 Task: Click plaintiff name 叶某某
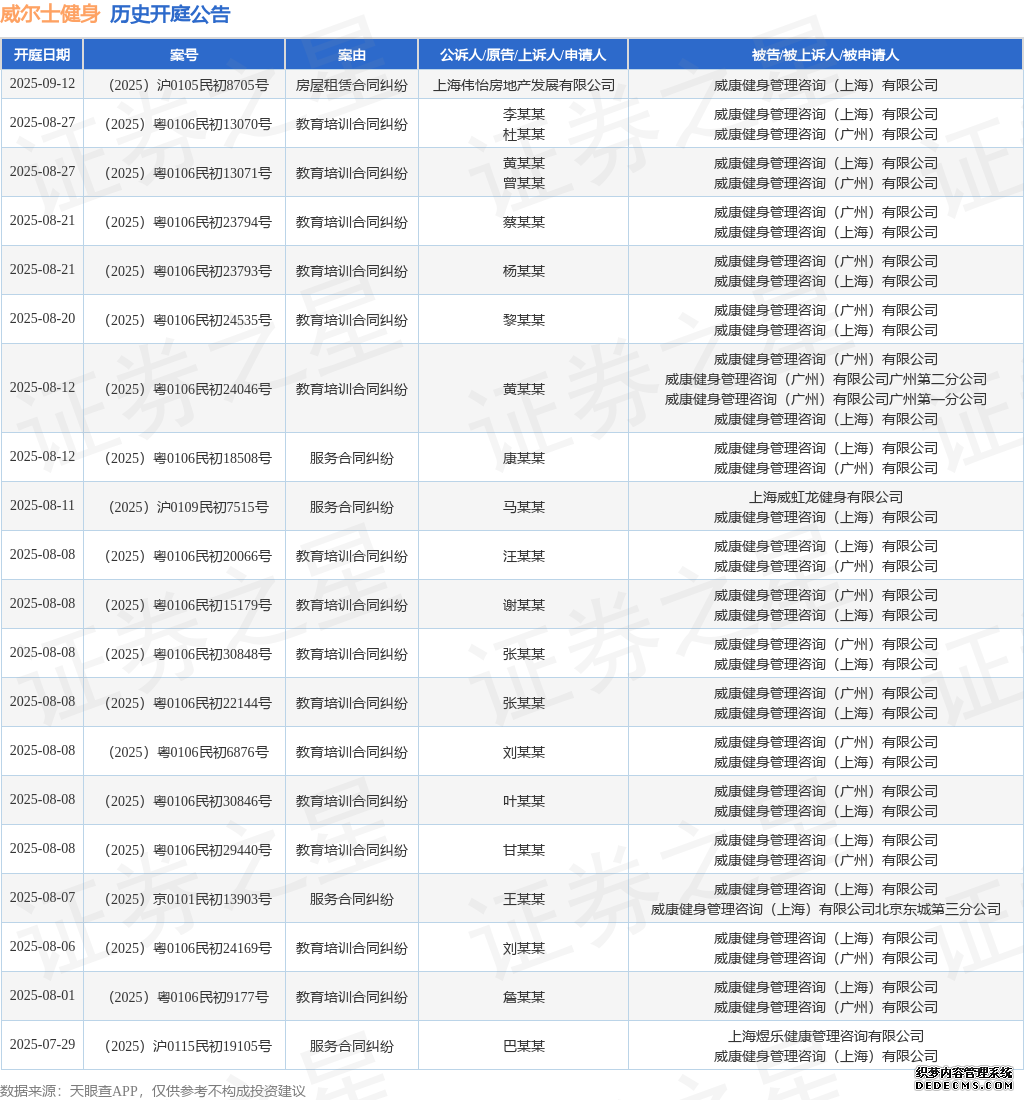523,802
